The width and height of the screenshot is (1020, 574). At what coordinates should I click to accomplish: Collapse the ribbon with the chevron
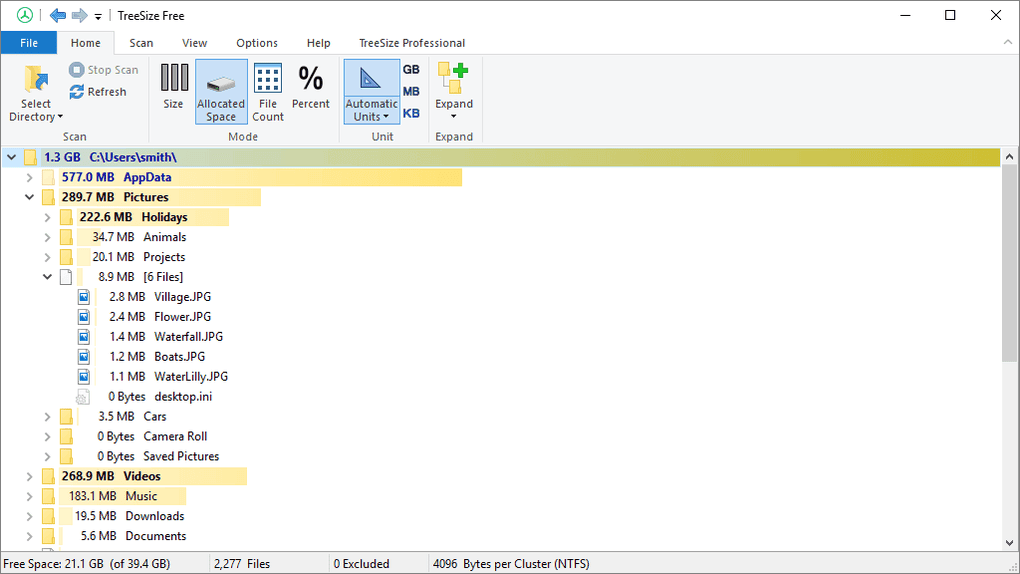coord(1008,42)
